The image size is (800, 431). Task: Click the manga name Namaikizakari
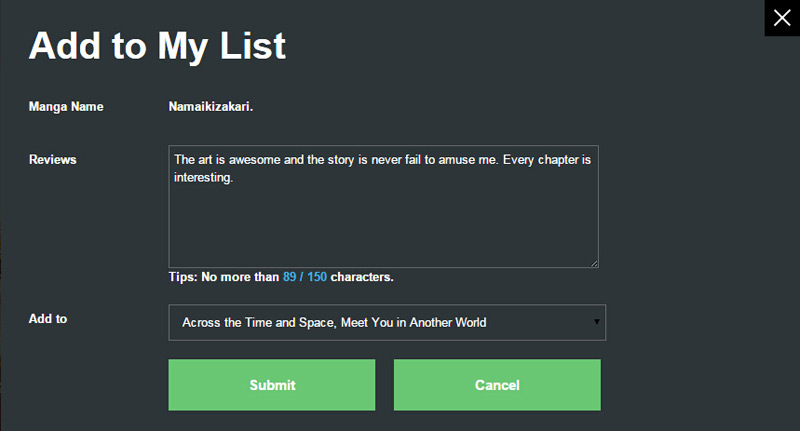click(x=211, y=106)
